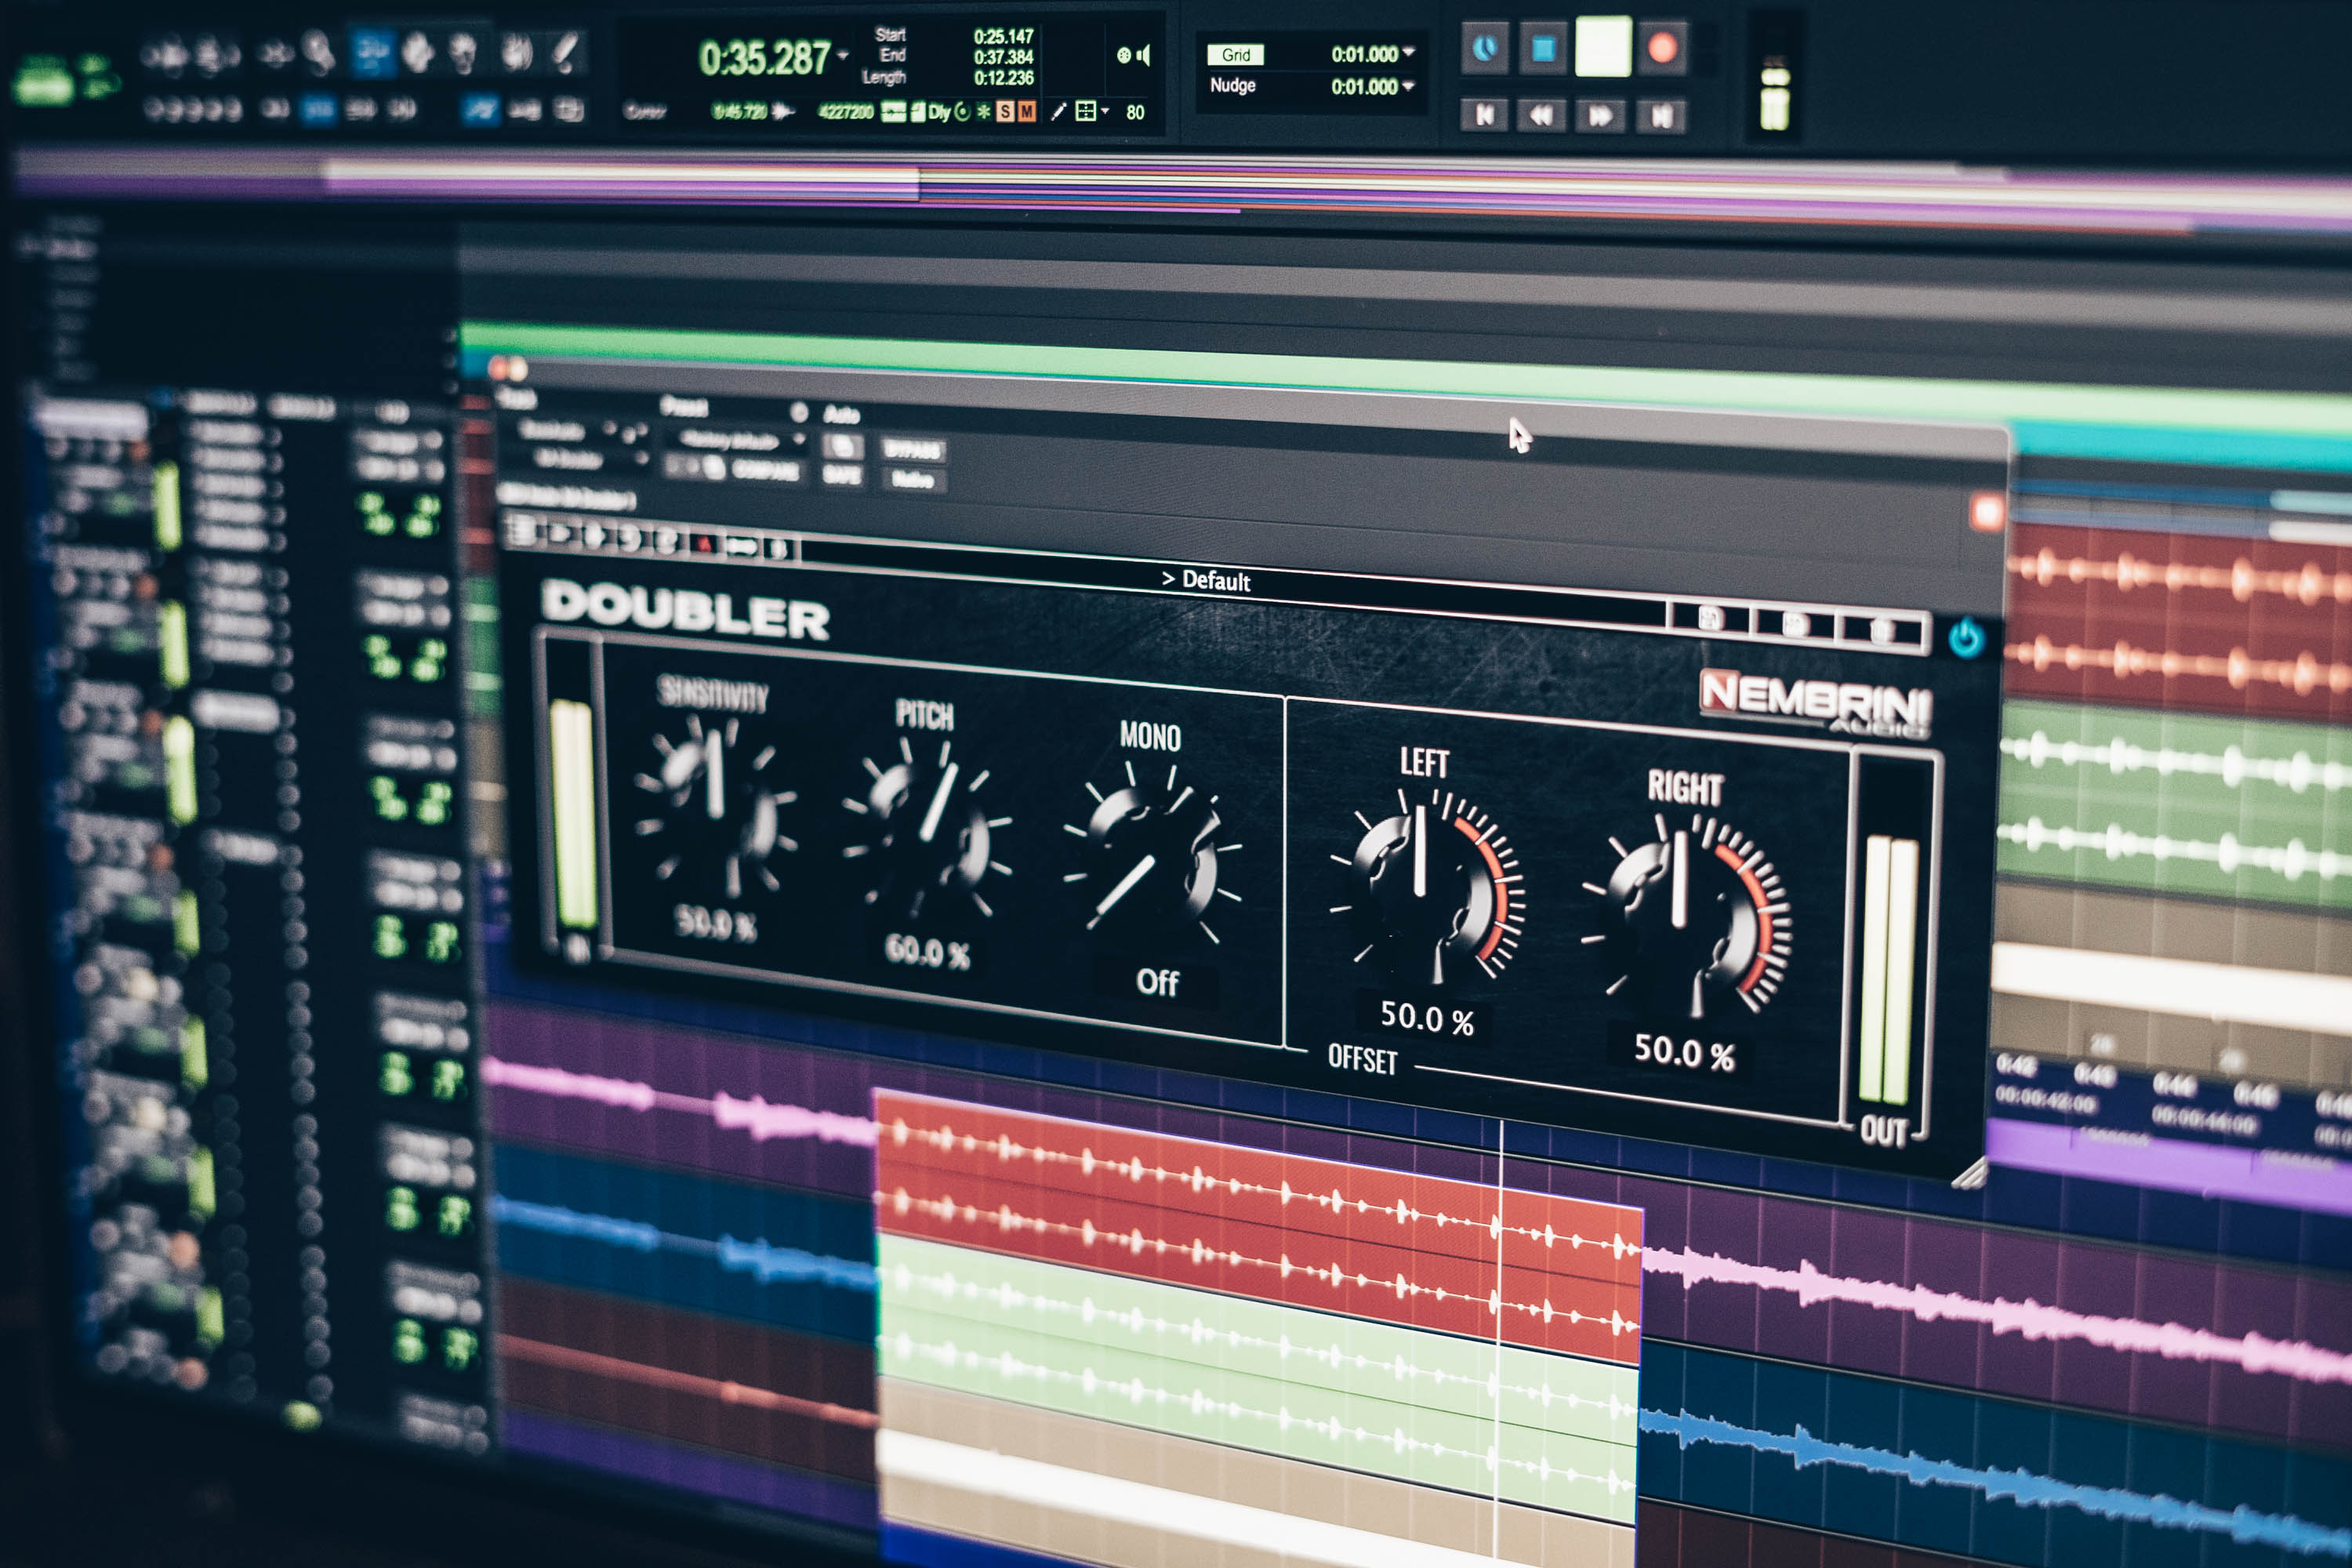Toggle the Solo status S indicator
This screenshot has width=2352, height=1568.
tap(1005, 112)
